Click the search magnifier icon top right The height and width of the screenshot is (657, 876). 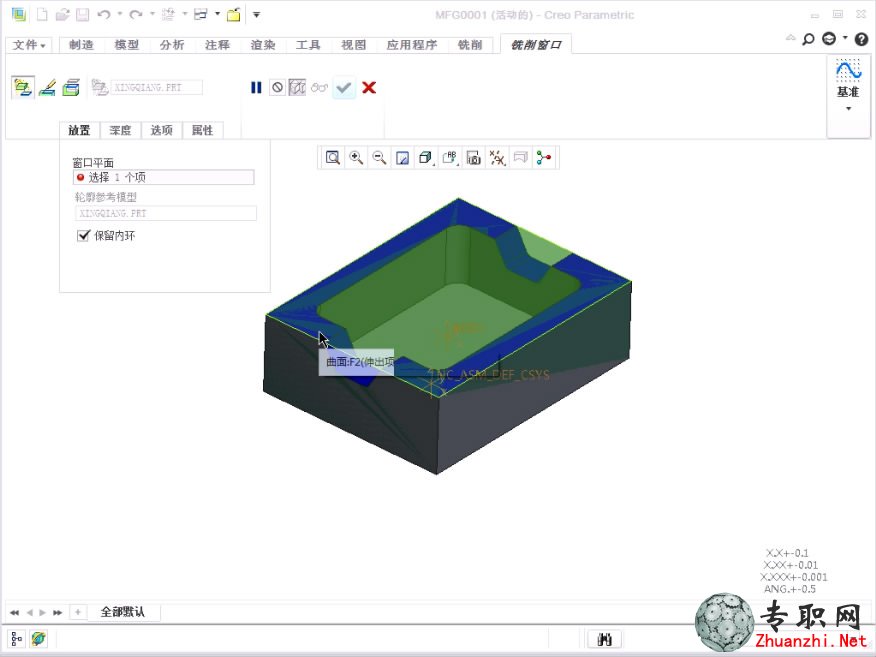tap(808, 39)
